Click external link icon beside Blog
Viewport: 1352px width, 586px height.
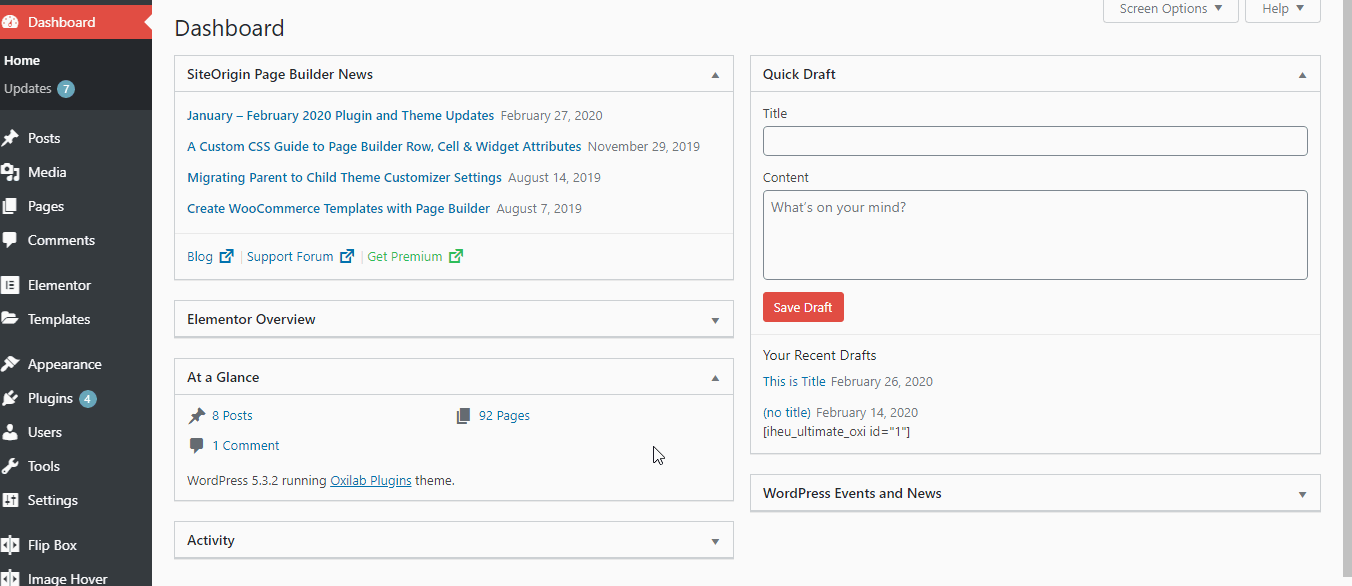coord(227,256)
